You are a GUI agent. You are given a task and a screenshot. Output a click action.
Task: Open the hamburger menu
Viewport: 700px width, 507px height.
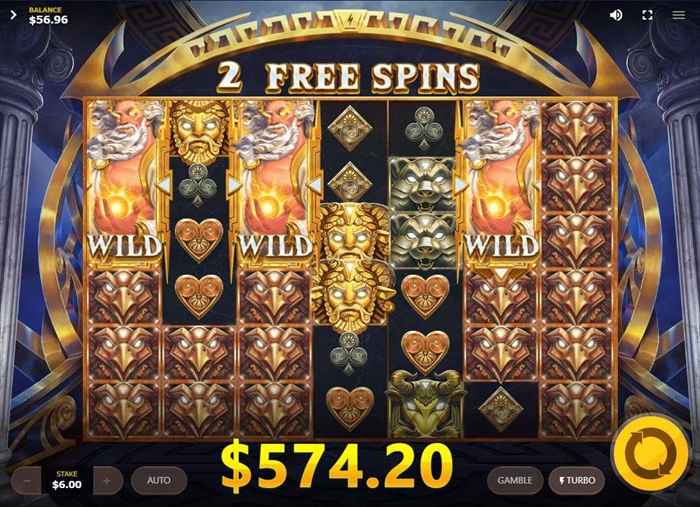679,15
